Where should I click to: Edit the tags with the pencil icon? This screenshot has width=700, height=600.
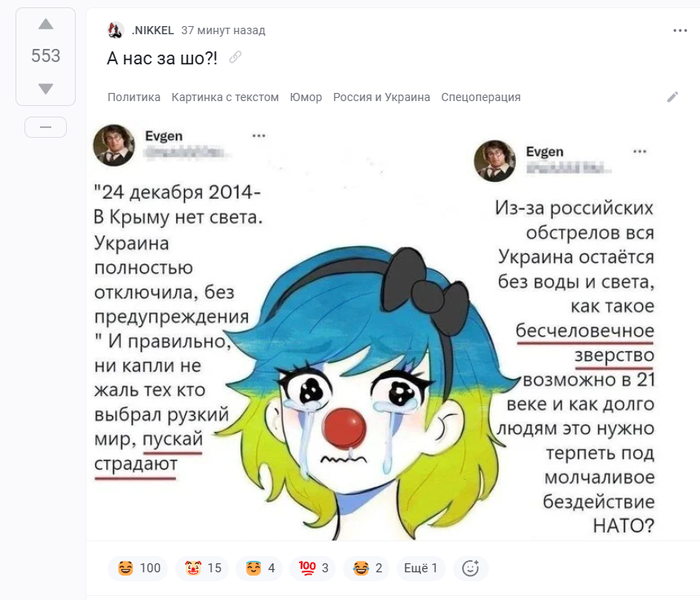[x=673, y=97]
